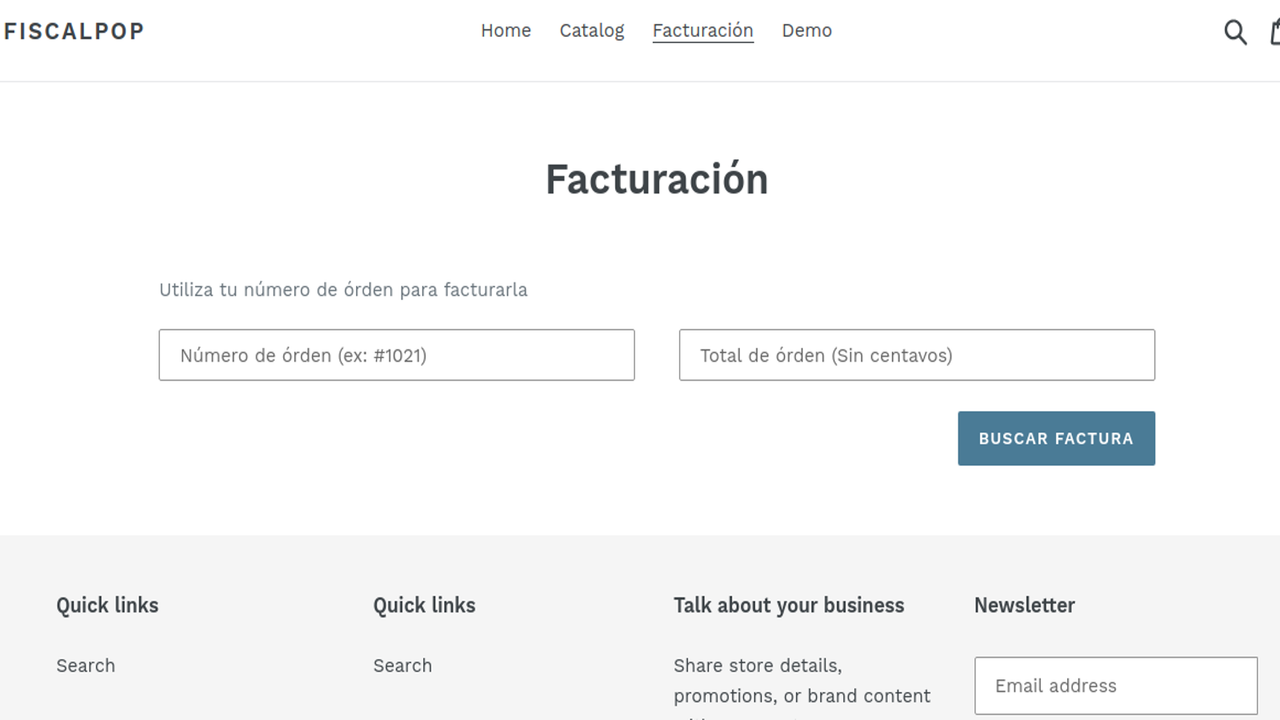Click the underlined Facturación link in header
The height and width of the screenshot is (720, 1280).
(703, 31)
